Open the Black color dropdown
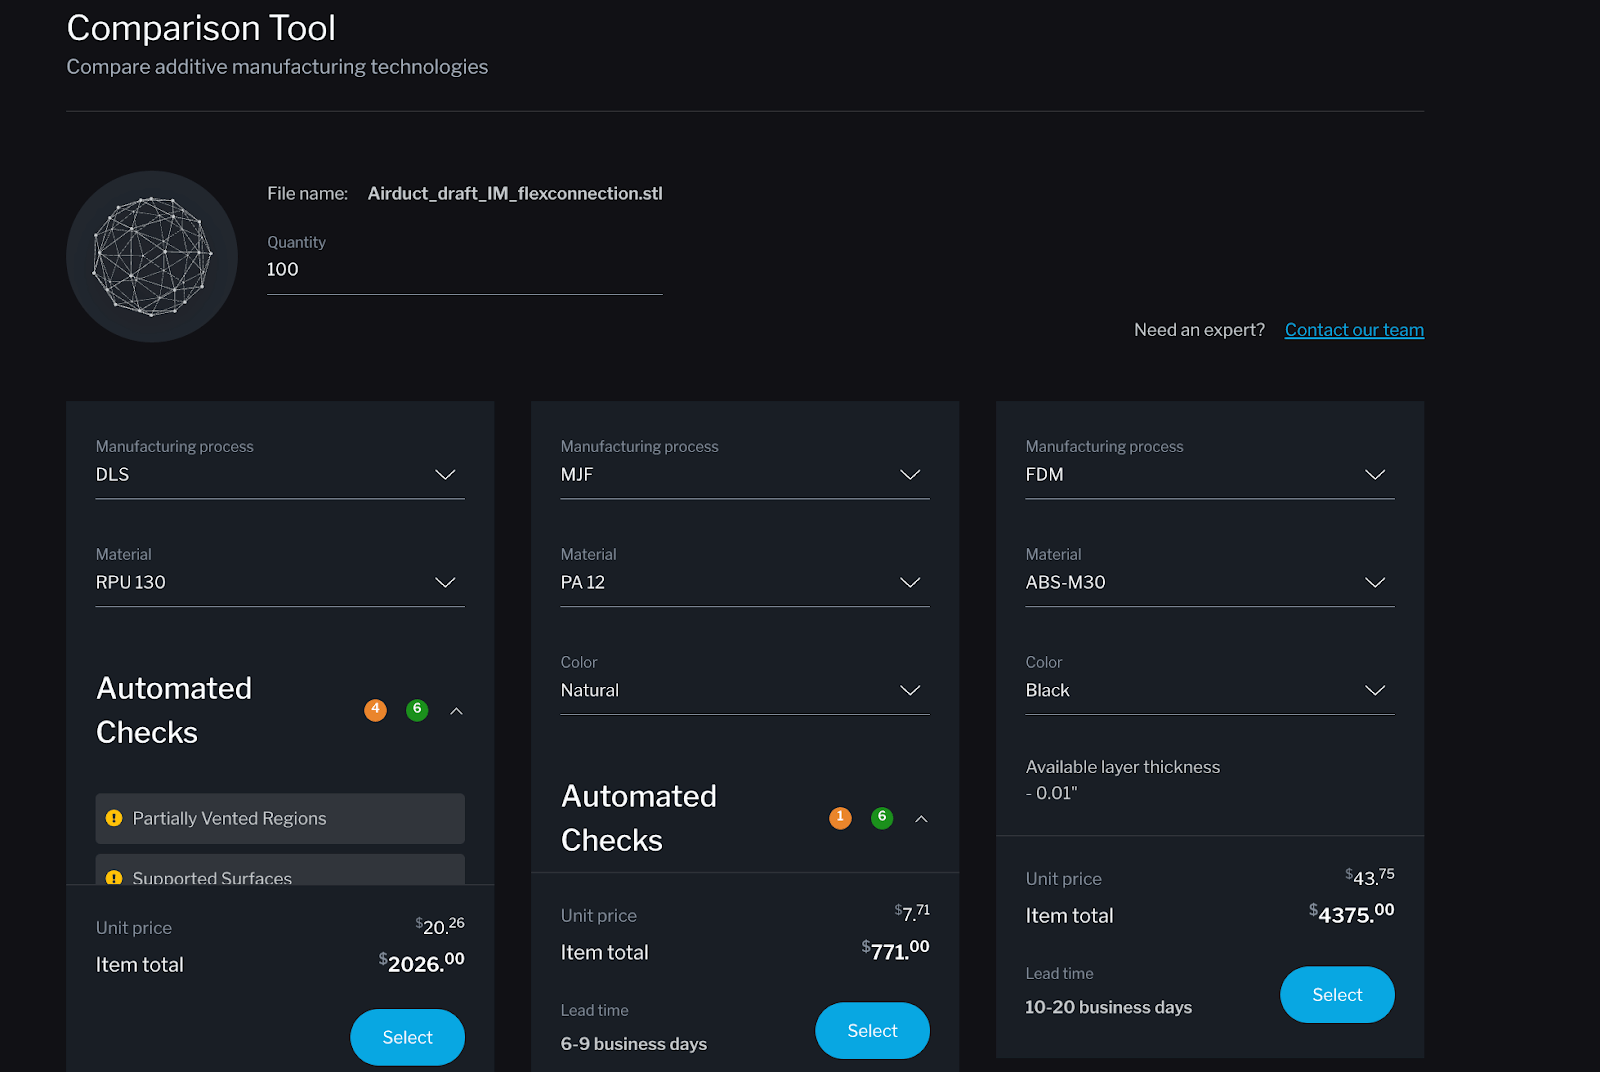Viewport: 1600px width, 1072px height. tap(1210, 691)
